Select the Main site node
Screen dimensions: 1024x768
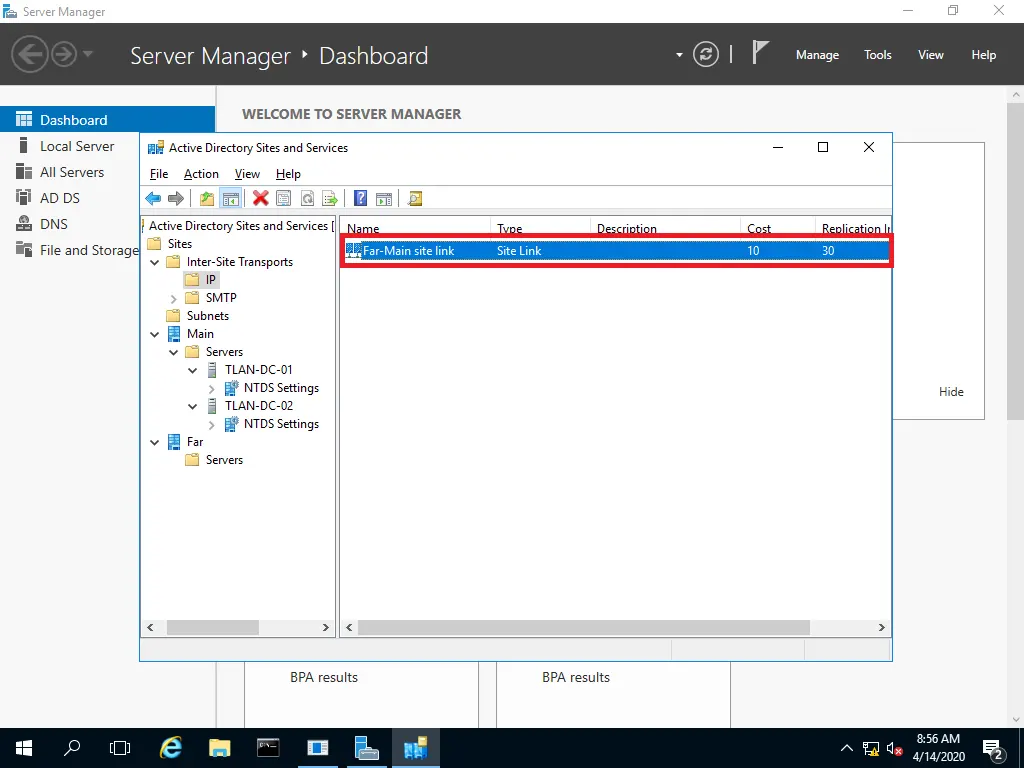click(200, 334)
